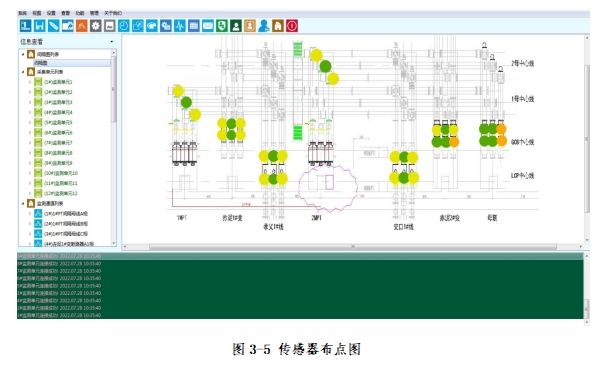Viewport: 608px width, 366px height.
Task: Click the 1#PT label in the diagram
Action: (x=182, y=218)
